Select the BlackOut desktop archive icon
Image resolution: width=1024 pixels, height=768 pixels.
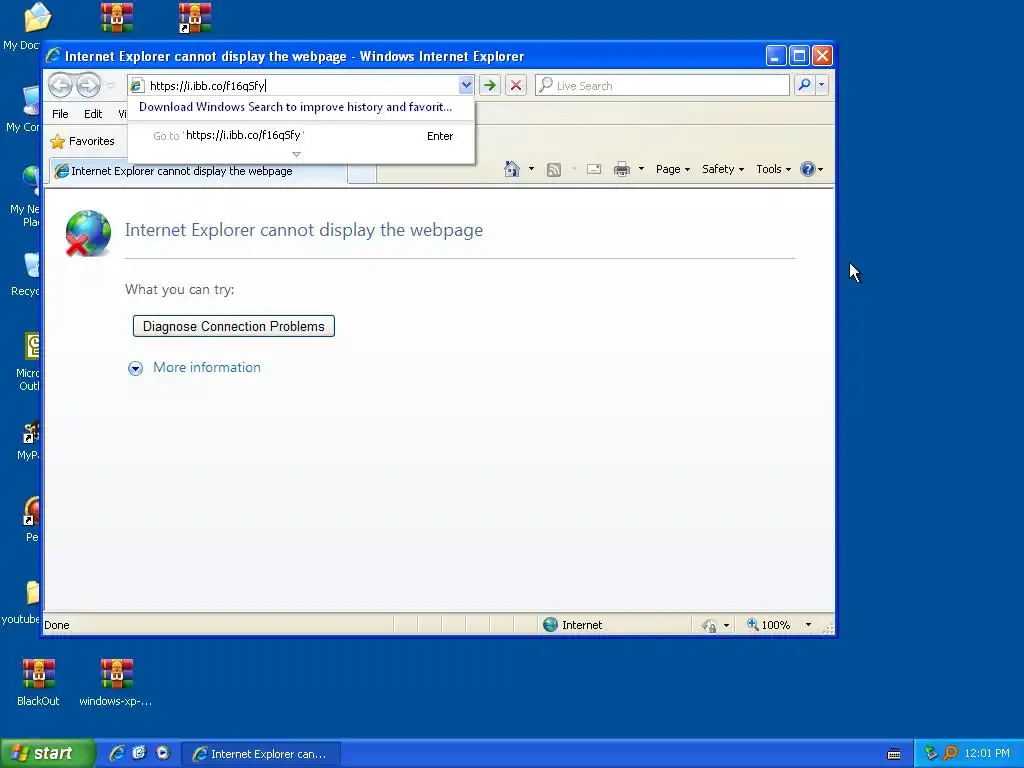coord(38,682)
